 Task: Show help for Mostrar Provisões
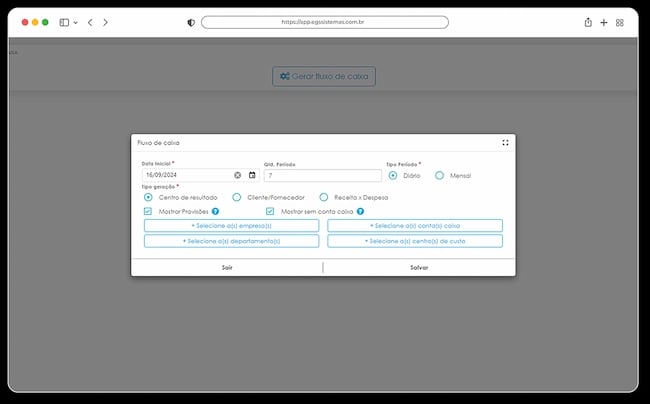[x=216, y=211]
